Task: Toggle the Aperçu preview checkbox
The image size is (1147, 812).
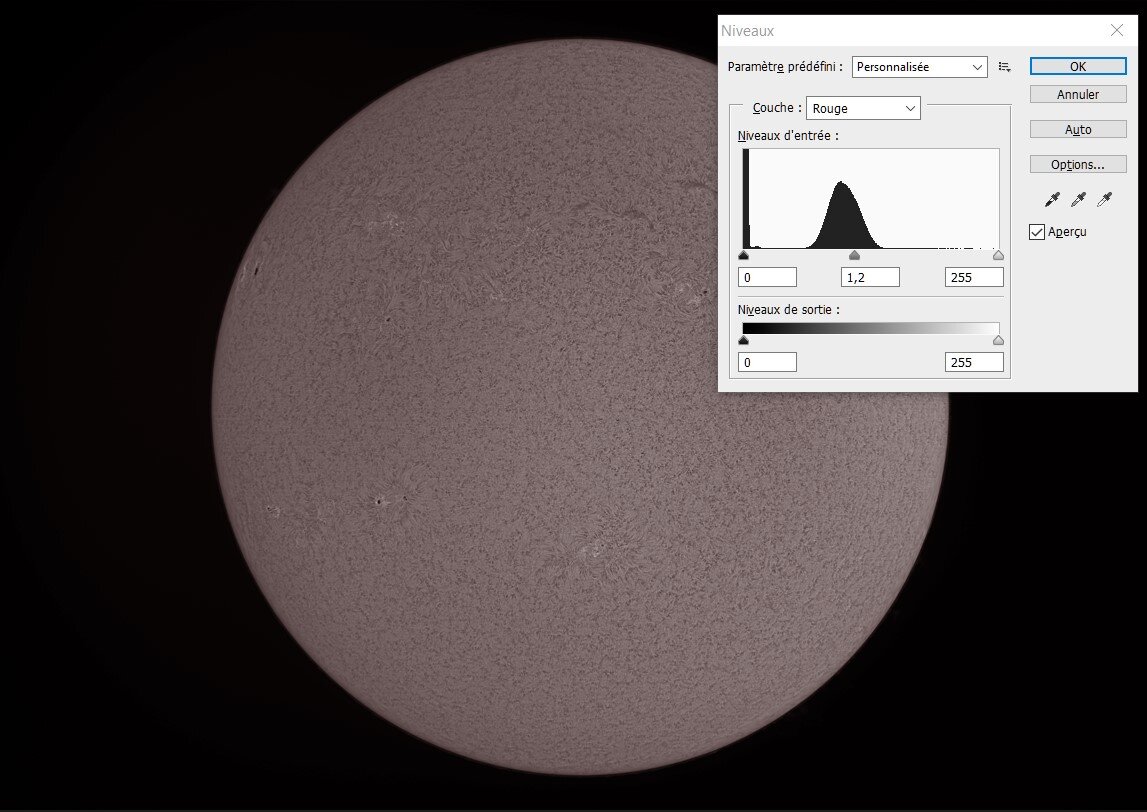Action: (x=1037, y=232)
